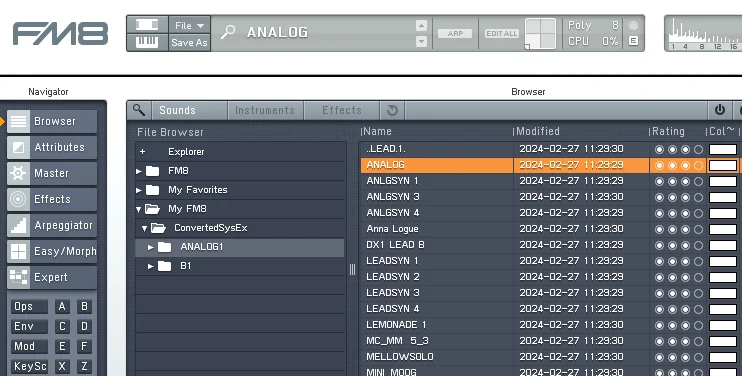Click the plus icon beside Explorer
Image resolution: width=742 pixels, height=376 pixels.
click(x=142, y=152)
